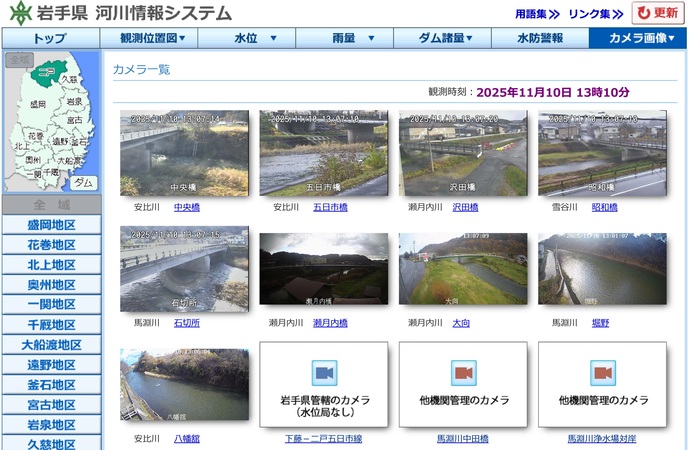Image resolution: width=690 pixels, height=450 pixels.
Task: Open the 大向 camera thumbnail
Action: (463, 269)
